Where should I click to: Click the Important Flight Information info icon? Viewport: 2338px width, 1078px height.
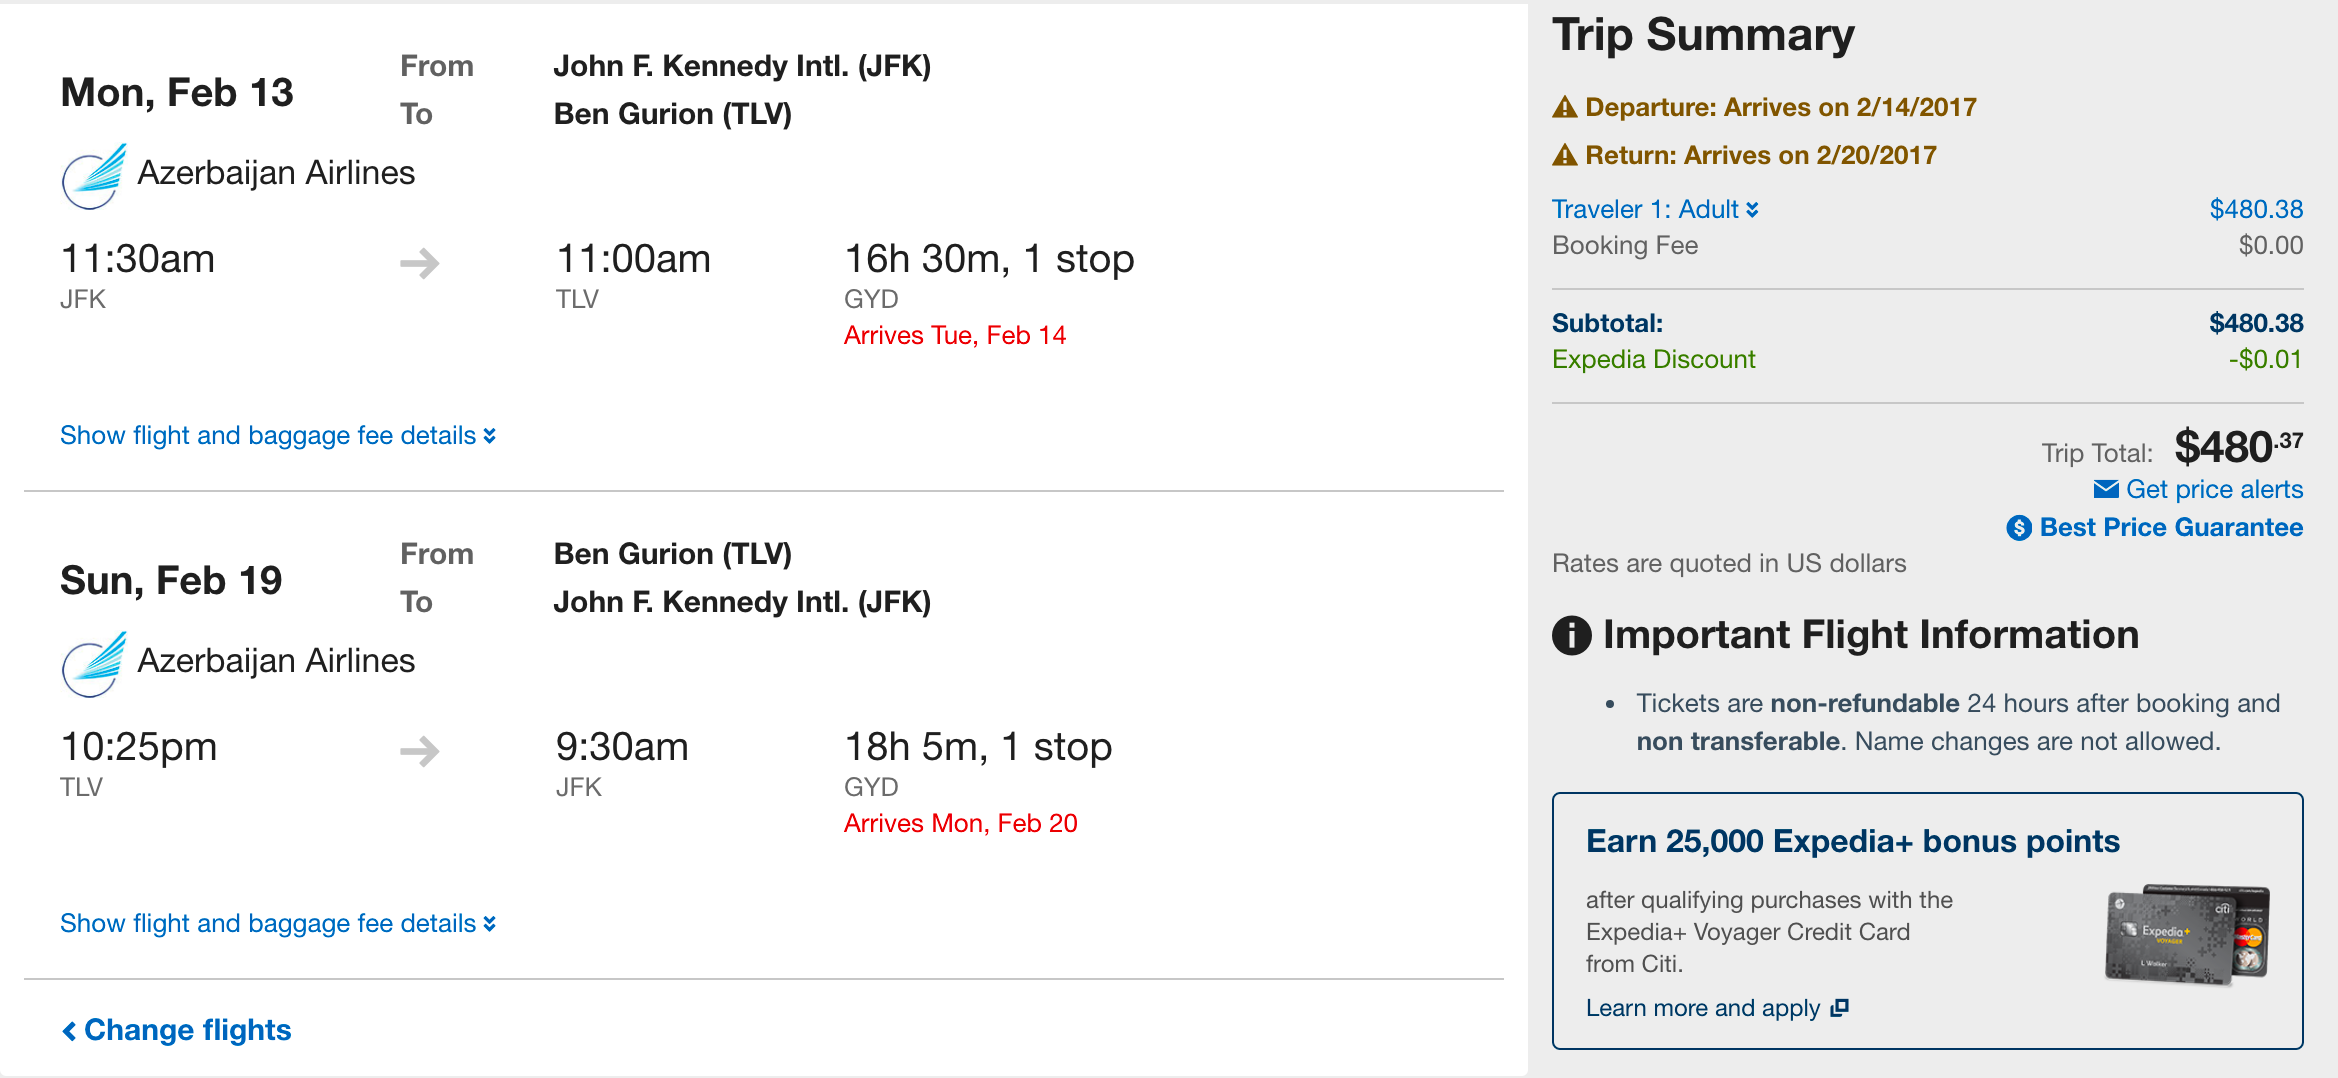pyautogui.click(x=1572, y=635)
